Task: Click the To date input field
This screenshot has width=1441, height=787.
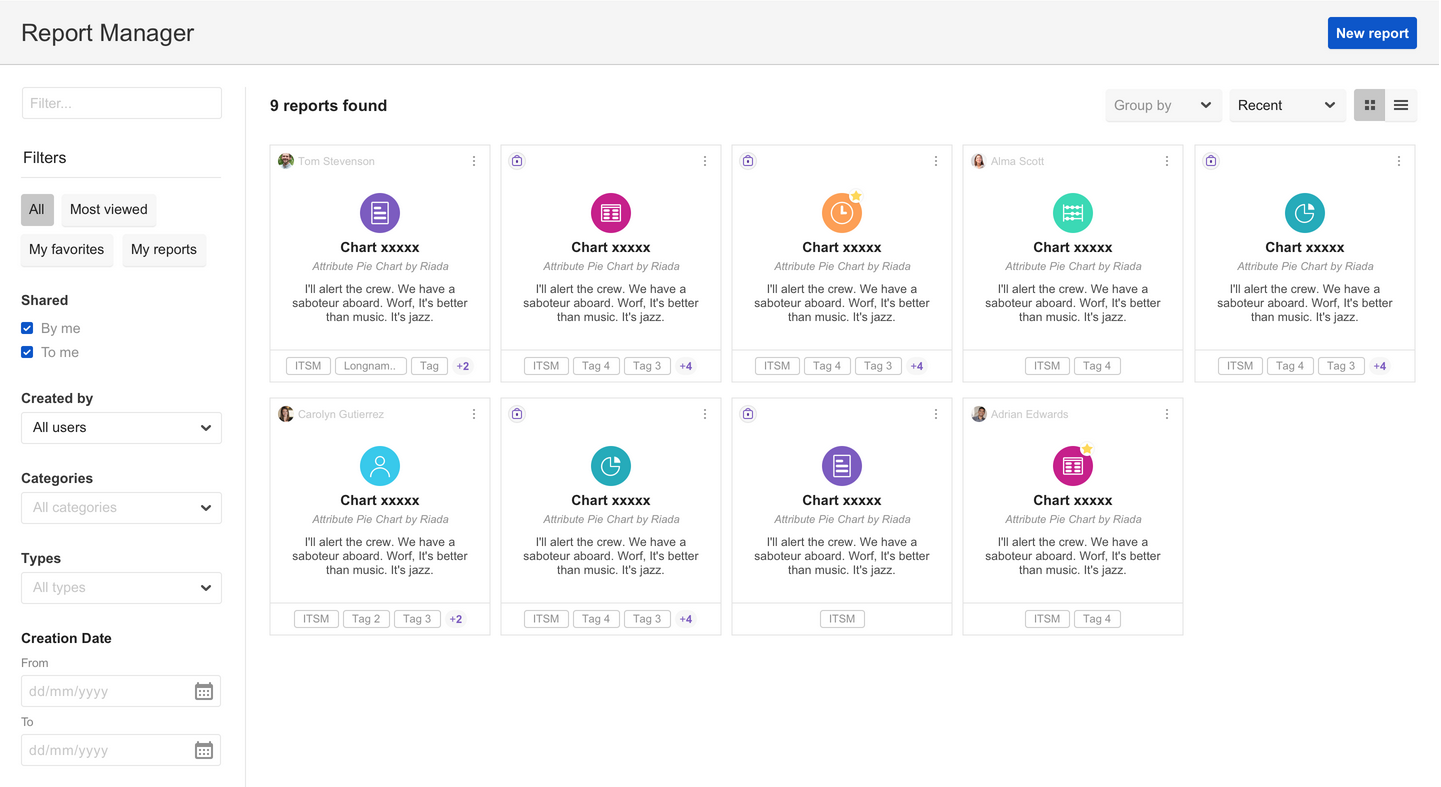Action: [121, 750]
